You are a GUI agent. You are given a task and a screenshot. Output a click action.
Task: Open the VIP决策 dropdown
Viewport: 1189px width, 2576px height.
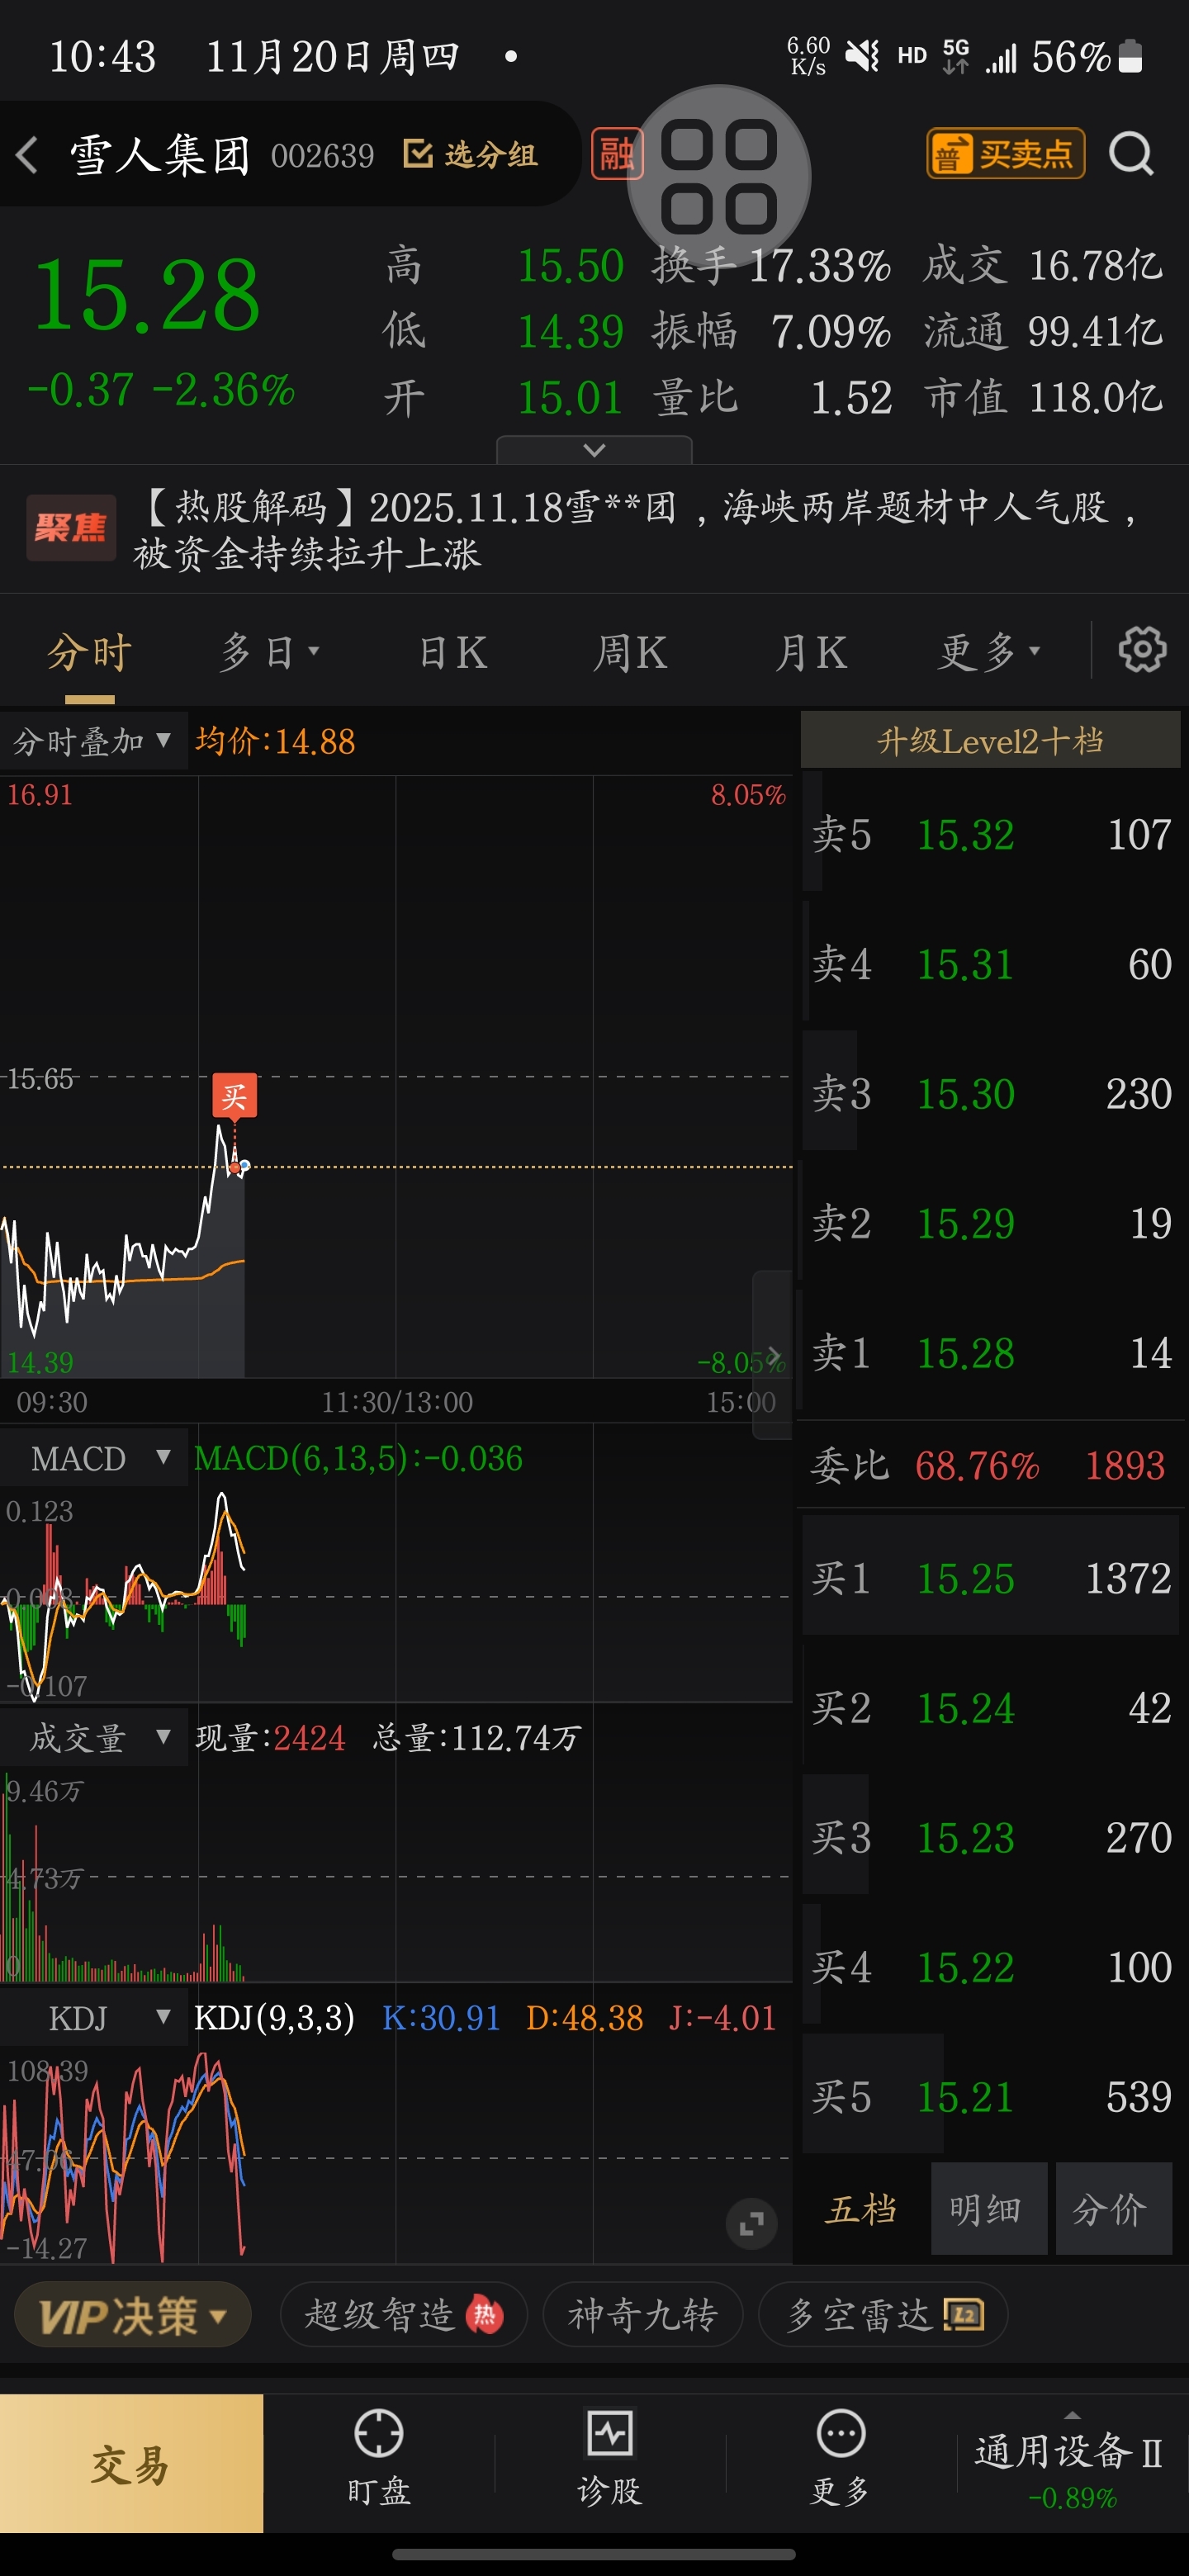click(132, 2315)
